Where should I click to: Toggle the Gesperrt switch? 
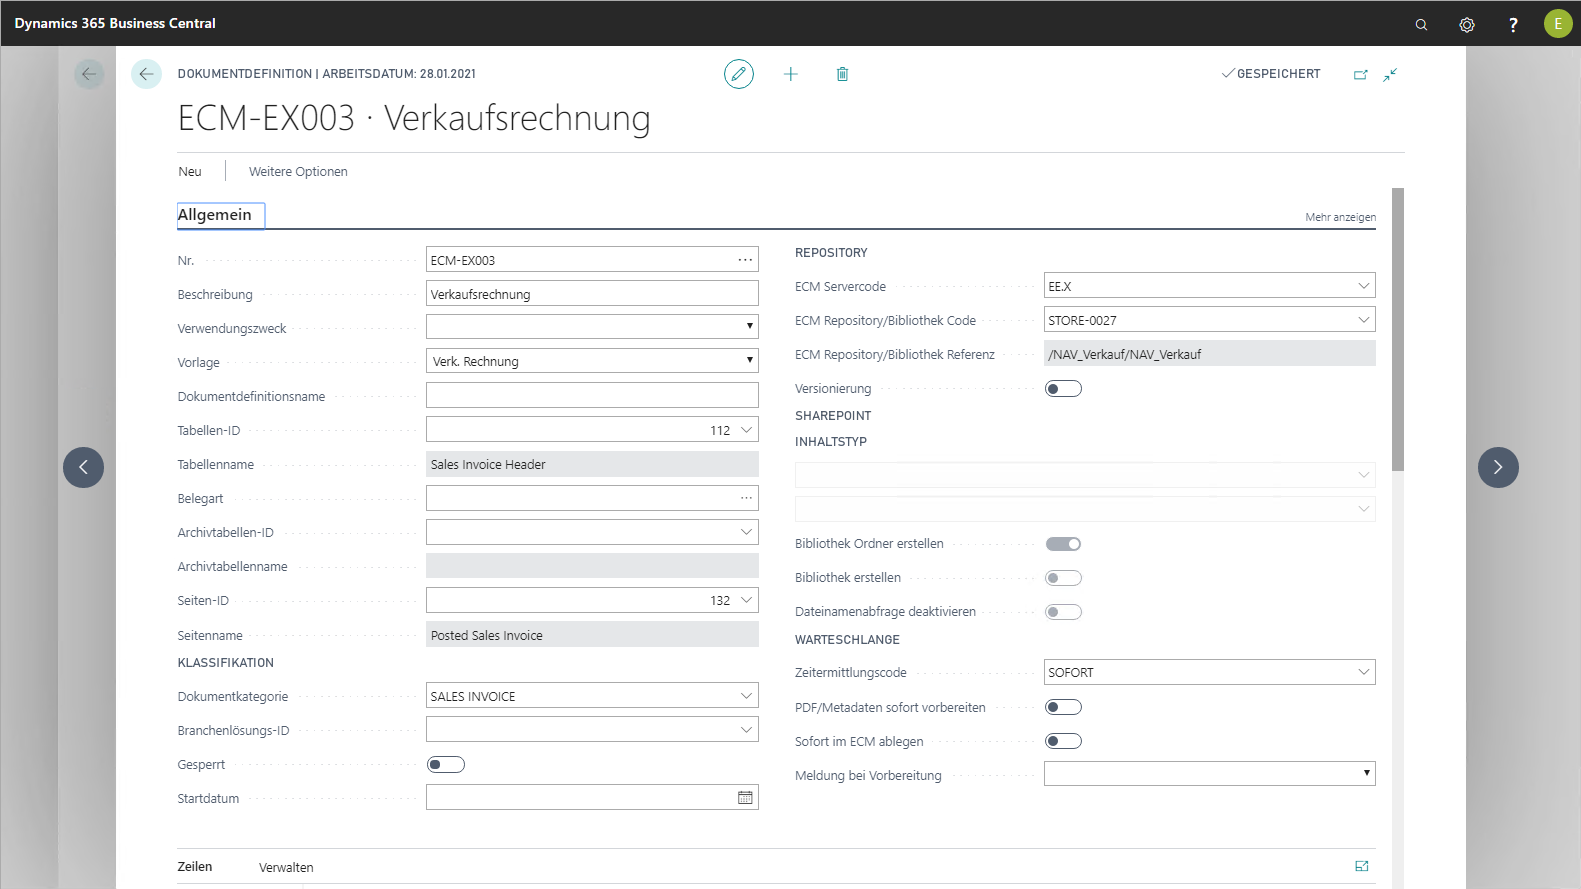coord(446,765)
